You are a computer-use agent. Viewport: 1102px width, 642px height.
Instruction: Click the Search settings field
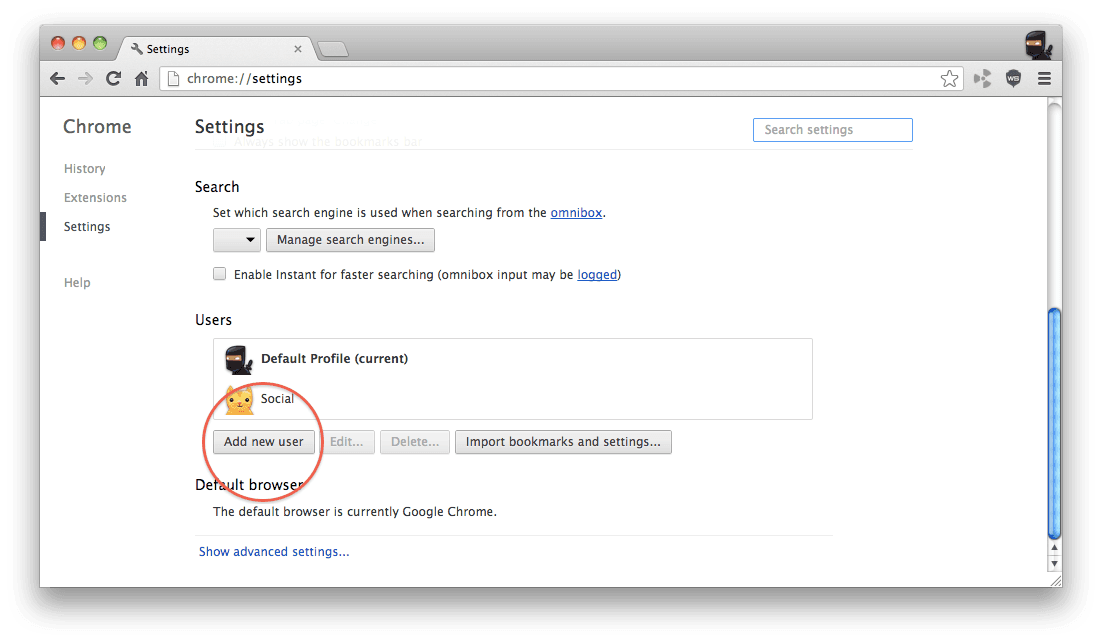click(833, 130)
